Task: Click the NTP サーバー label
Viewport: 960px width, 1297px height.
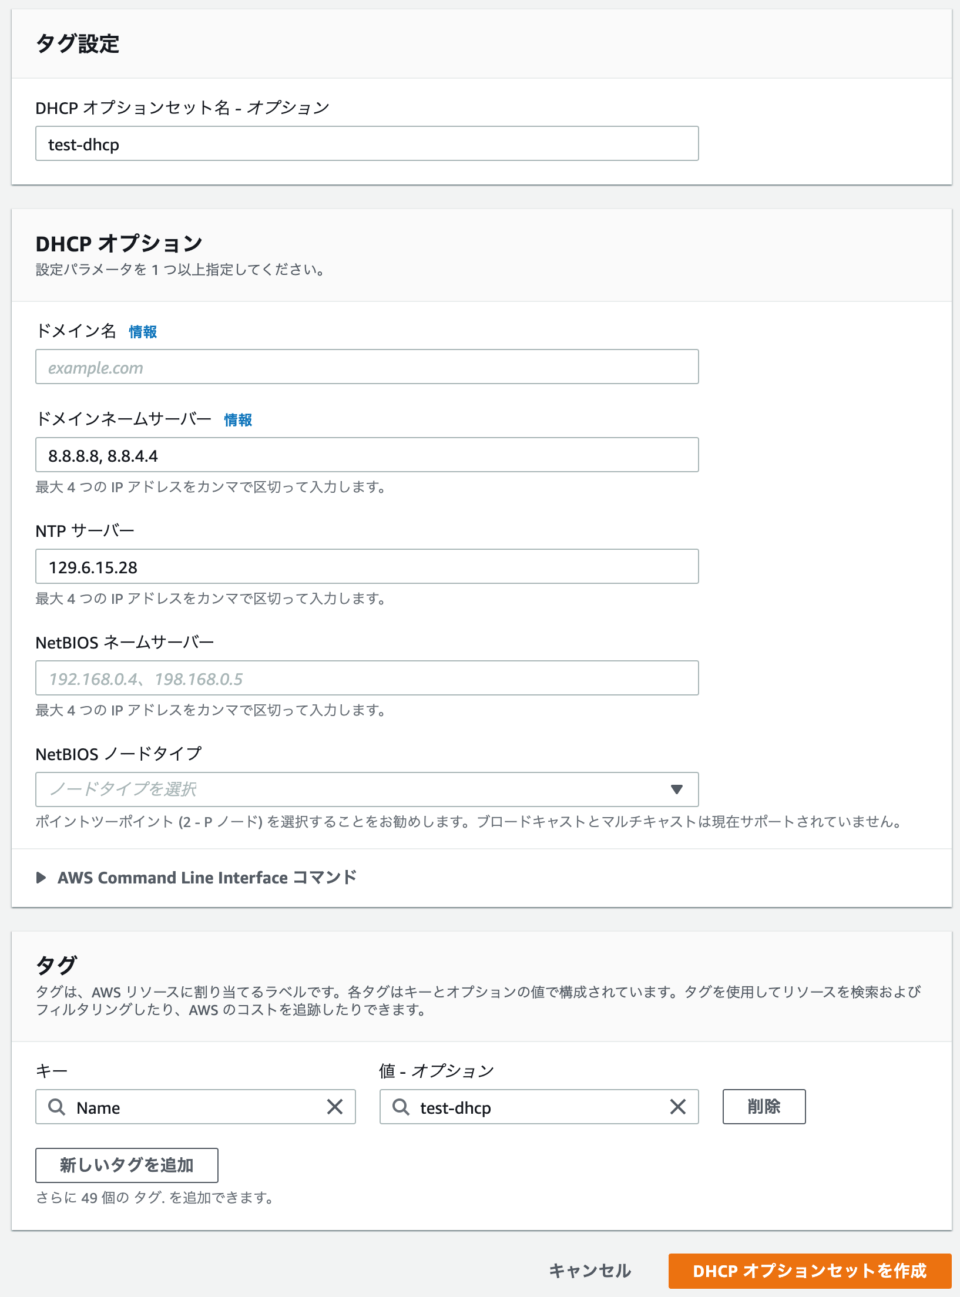Action: coord(85,531)
